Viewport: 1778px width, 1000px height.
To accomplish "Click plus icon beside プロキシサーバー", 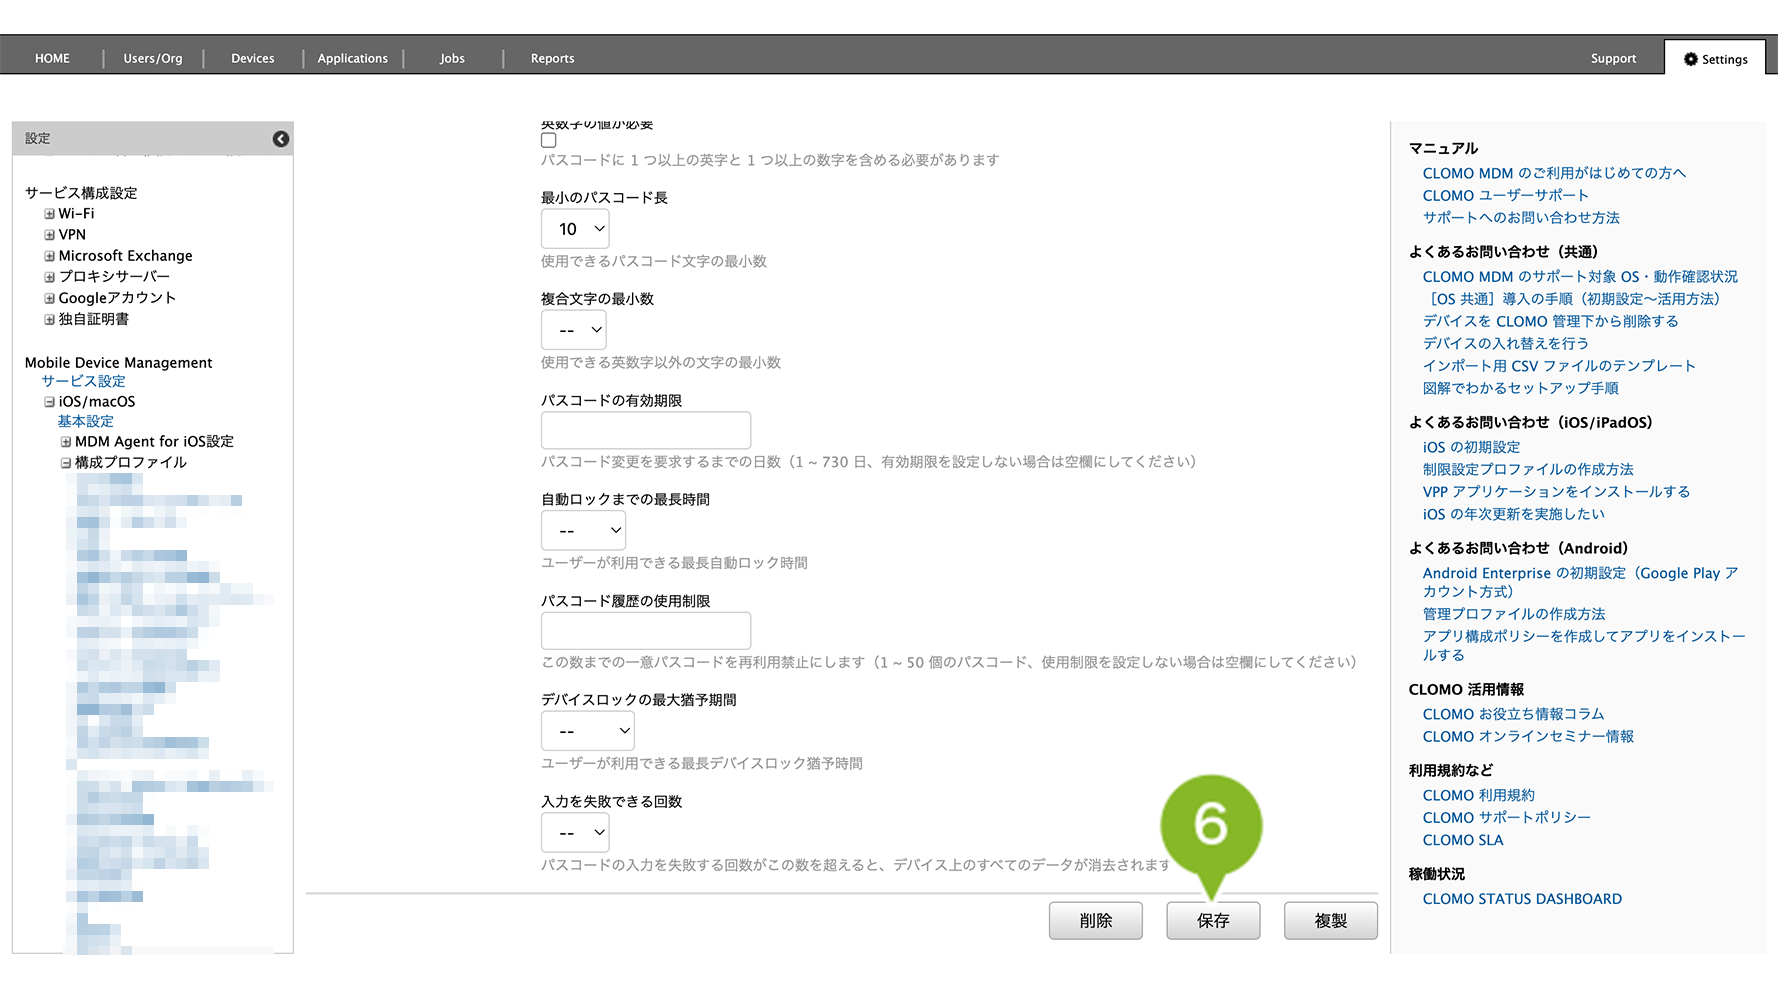I will pyautogui.click(x=49, y=277).
